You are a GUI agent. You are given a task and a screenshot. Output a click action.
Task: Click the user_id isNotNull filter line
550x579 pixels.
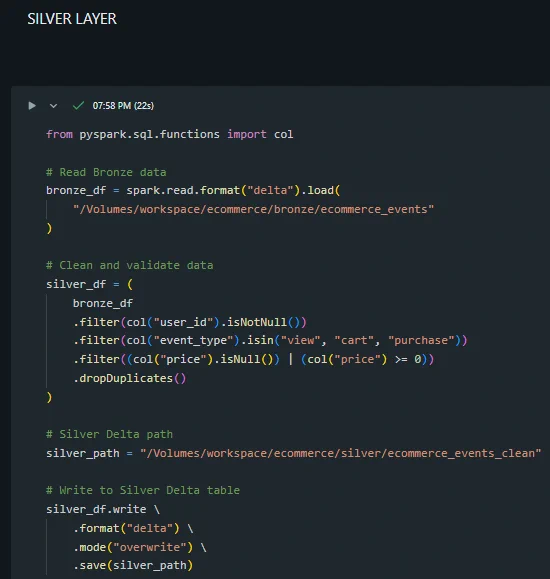click(190, 322)
